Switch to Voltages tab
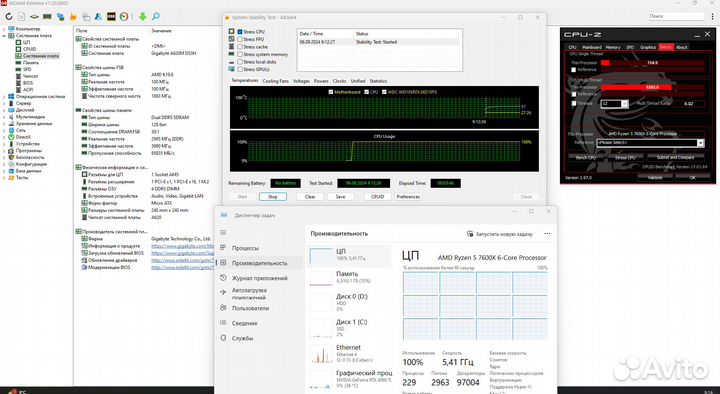The image size is (720, 394). coord(301,81)
